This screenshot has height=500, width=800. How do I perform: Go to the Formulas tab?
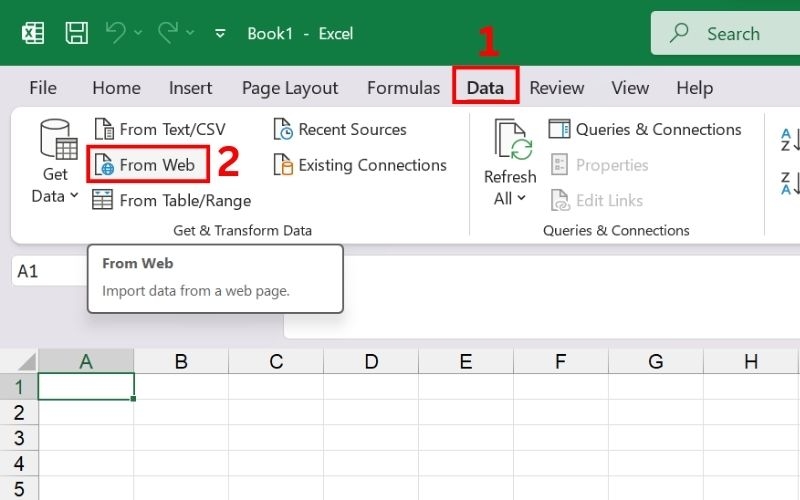tap(404, 88)
